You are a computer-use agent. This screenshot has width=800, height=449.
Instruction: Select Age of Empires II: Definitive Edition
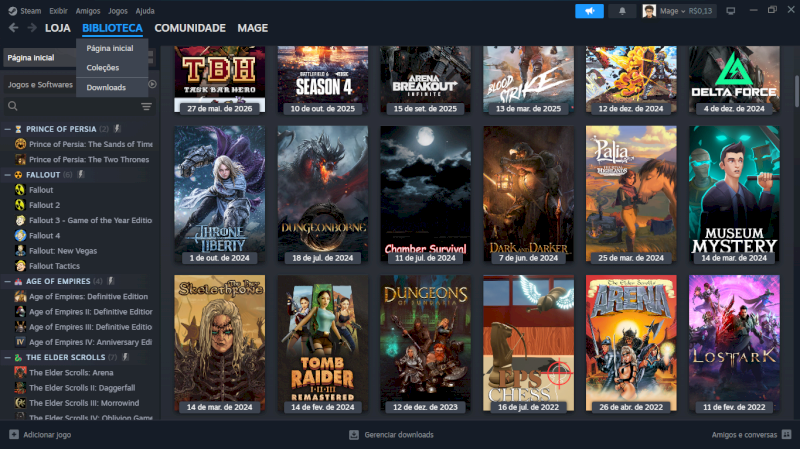(90, 312)
